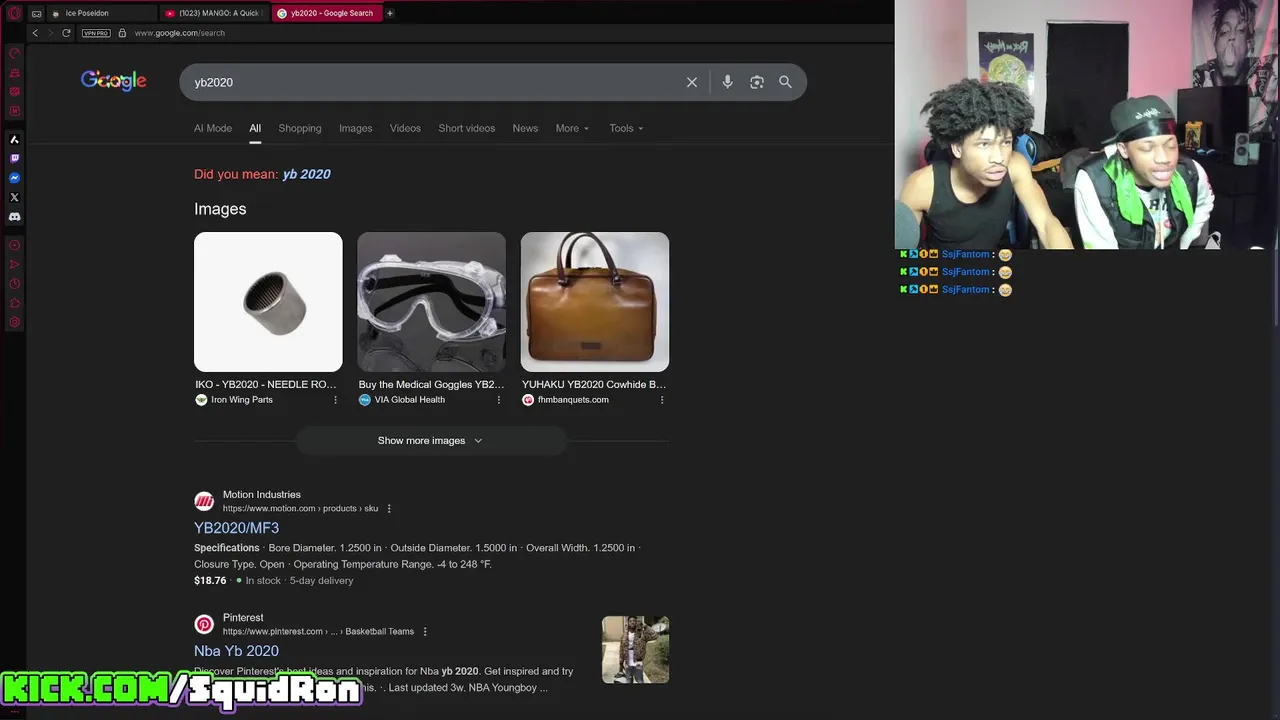
Task: Open the Pinterest result thumbnail
Action: pyautogui.click(x=635, y=650)
